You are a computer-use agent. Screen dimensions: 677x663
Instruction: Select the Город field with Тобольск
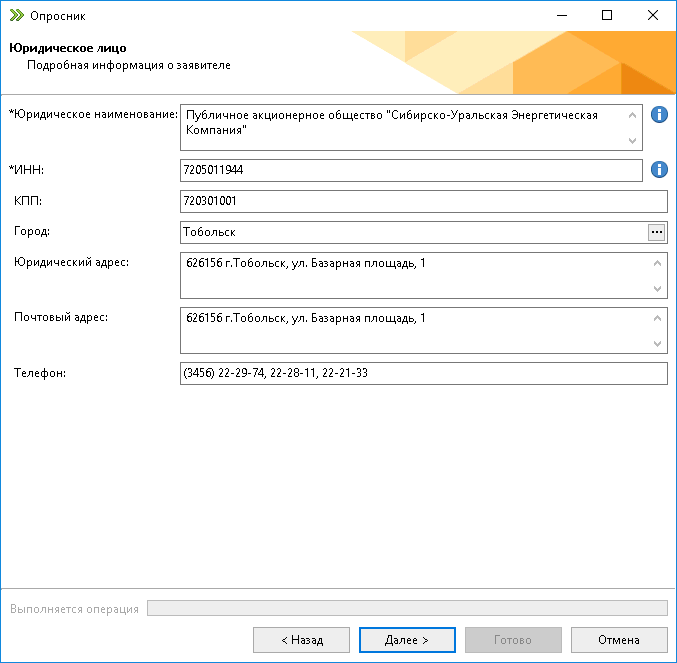[412, 232]
